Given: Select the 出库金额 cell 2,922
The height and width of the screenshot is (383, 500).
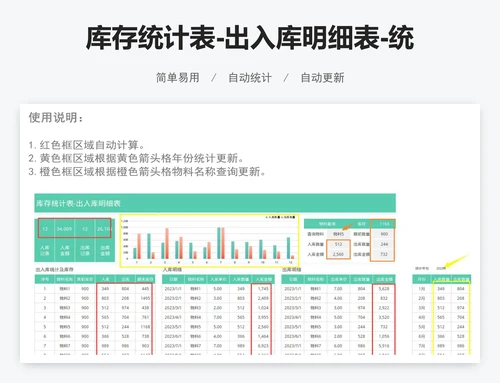Looking at the screenshot, I should coord(384,308).
